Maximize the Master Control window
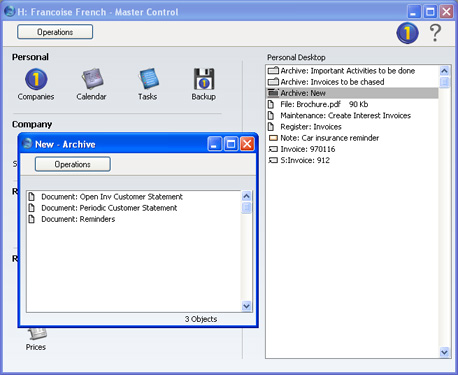The height and width of the screenshot is (375, 458). tap(430, 12)
